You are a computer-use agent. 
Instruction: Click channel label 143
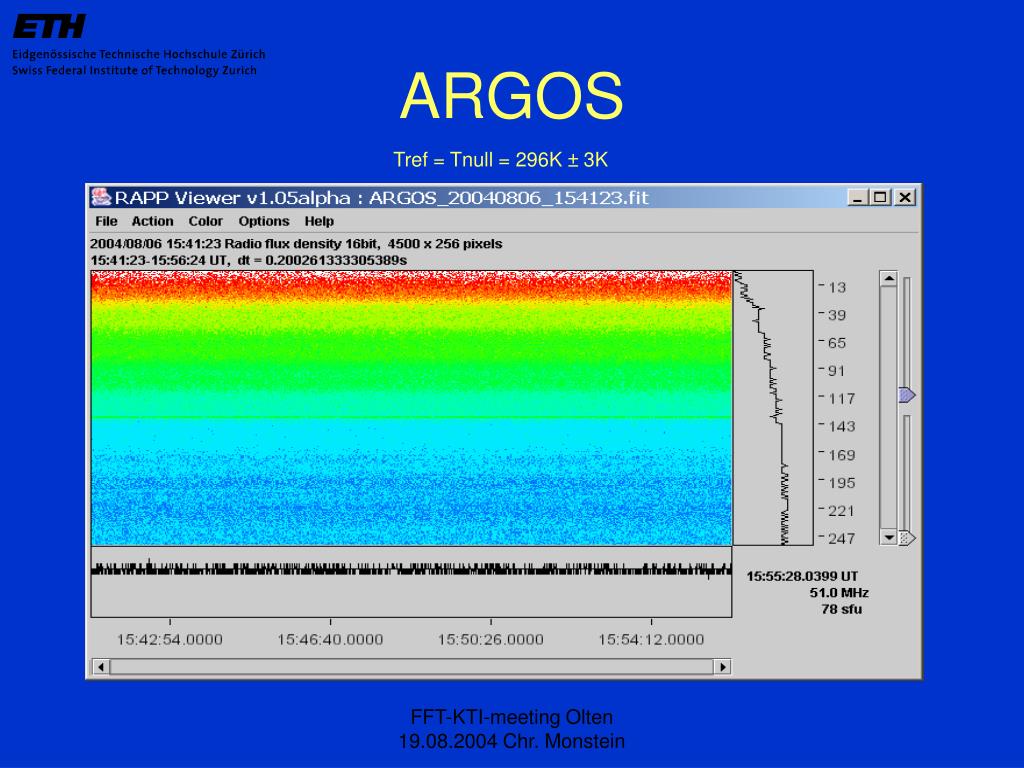pyautogui.click(x=841, y=427)
